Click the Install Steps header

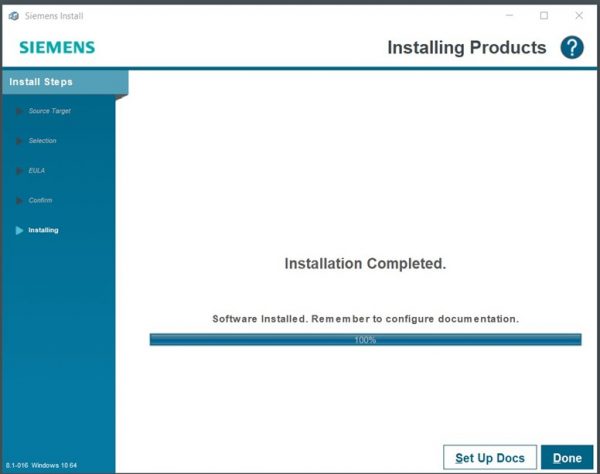pos(65,82)
